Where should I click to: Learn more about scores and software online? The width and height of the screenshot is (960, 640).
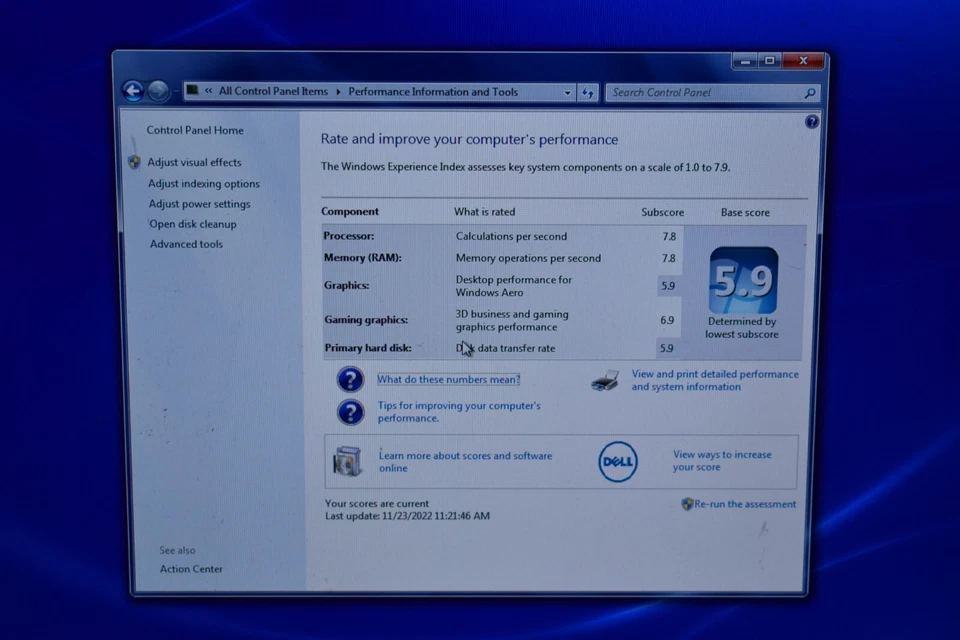tap(465, 462)
